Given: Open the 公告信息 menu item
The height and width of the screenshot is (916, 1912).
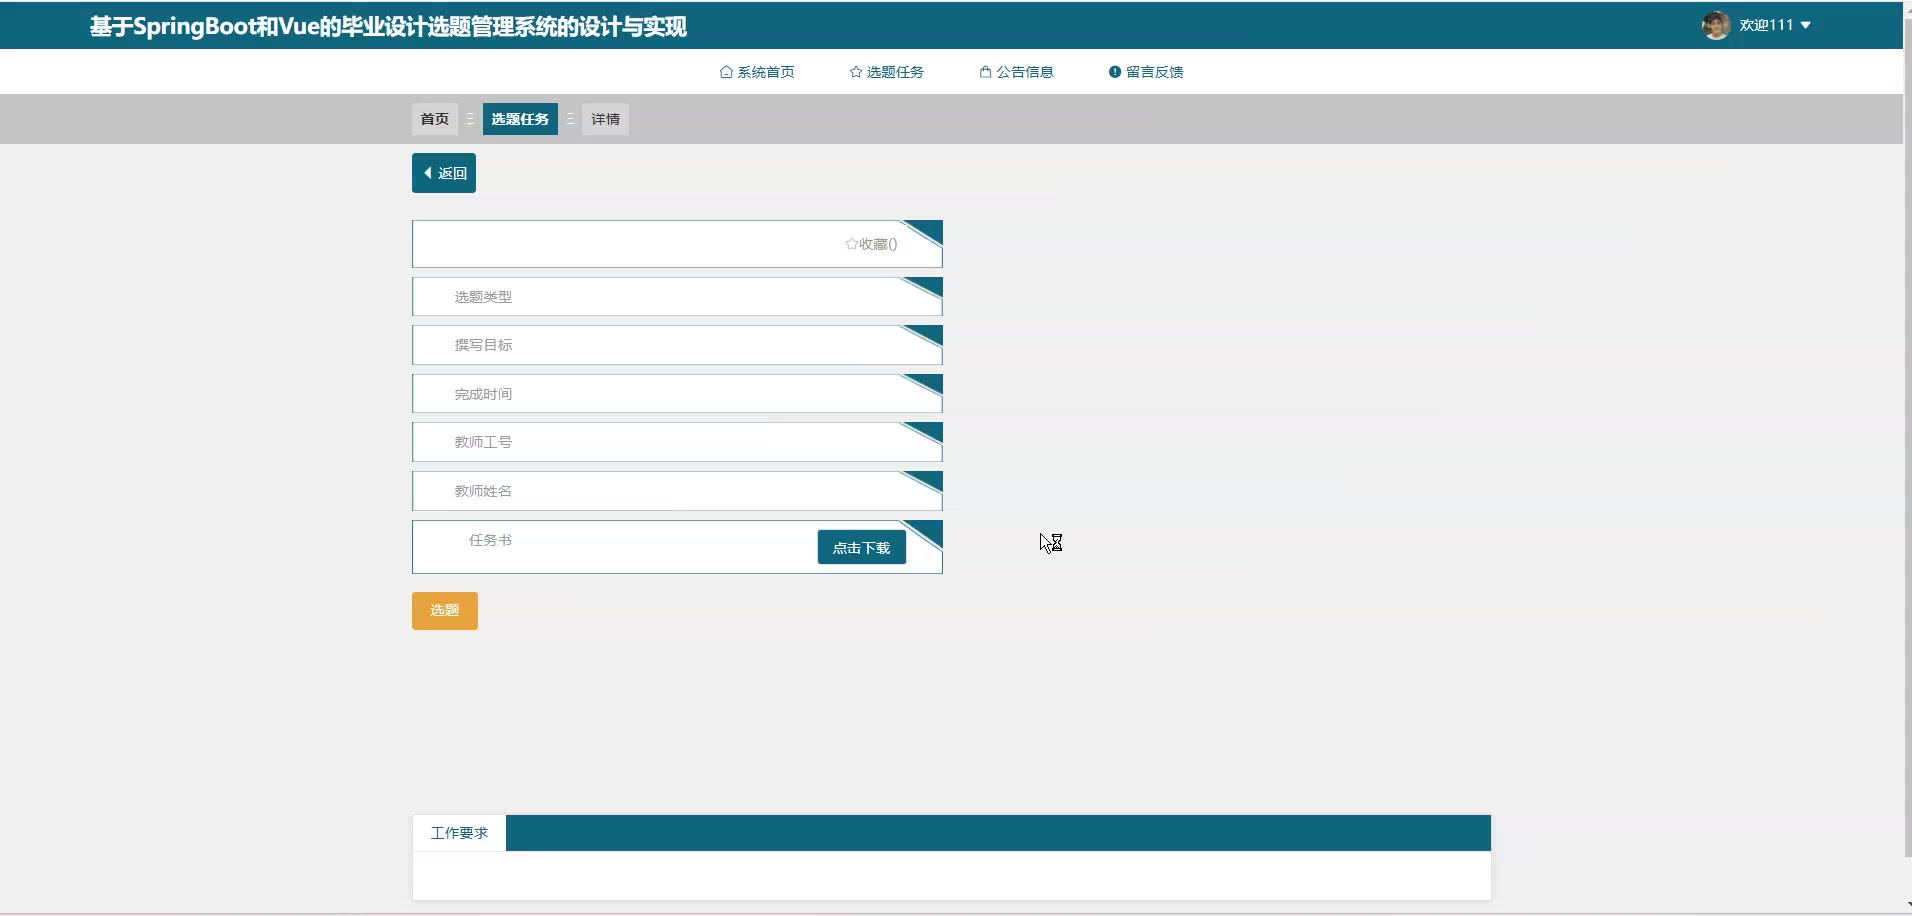Looking at the screenshot, I should (x=1016, y=72).
